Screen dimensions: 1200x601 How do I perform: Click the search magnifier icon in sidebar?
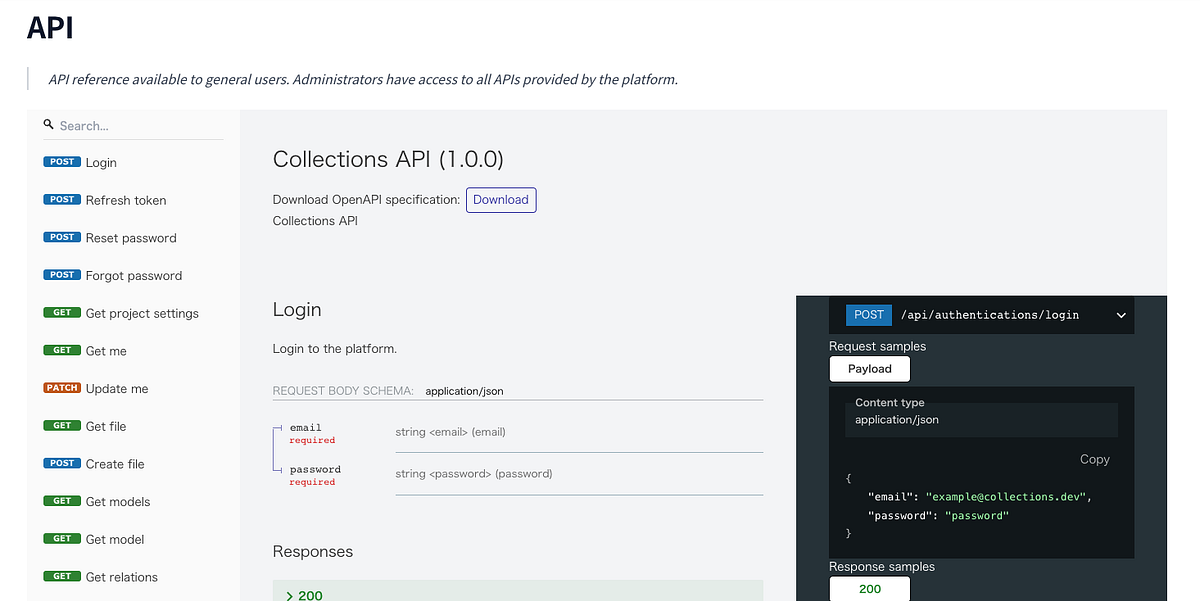pos(48,125)
